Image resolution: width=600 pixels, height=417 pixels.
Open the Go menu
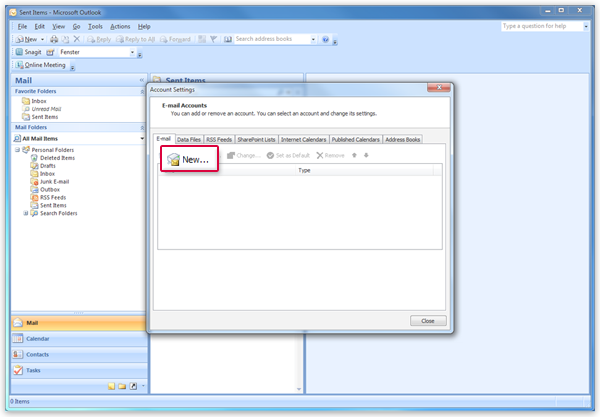click(x=77, y=26)
